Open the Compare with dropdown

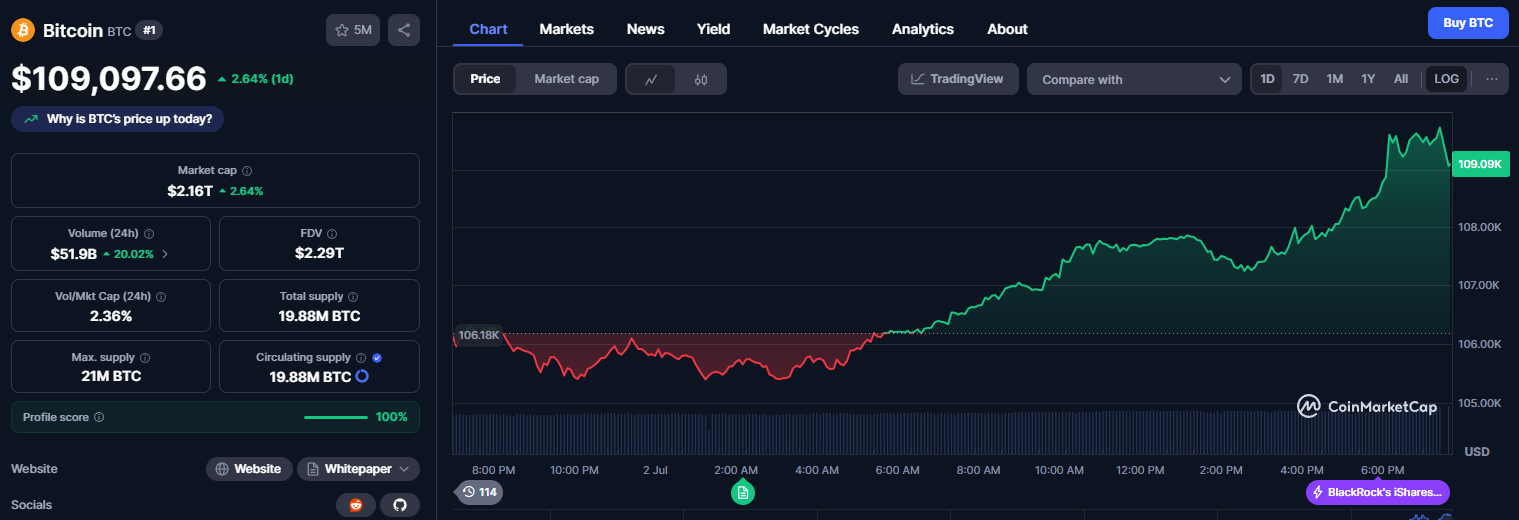[1135, 79]
